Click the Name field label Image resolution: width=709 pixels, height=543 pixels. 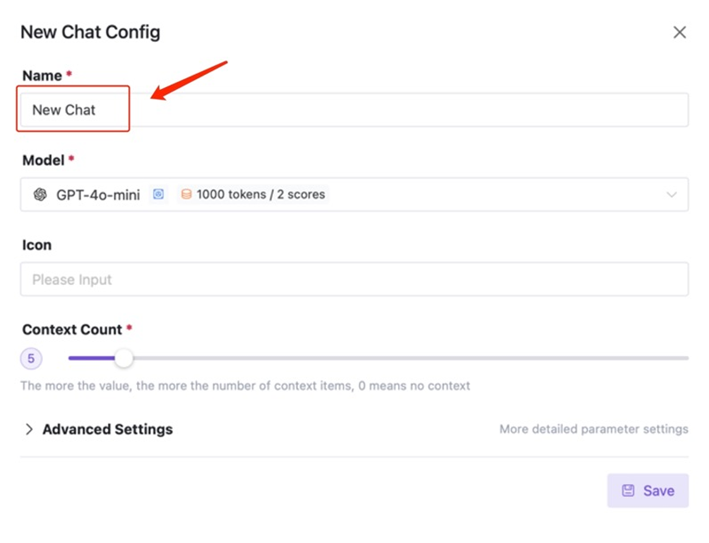coord(42,76)
